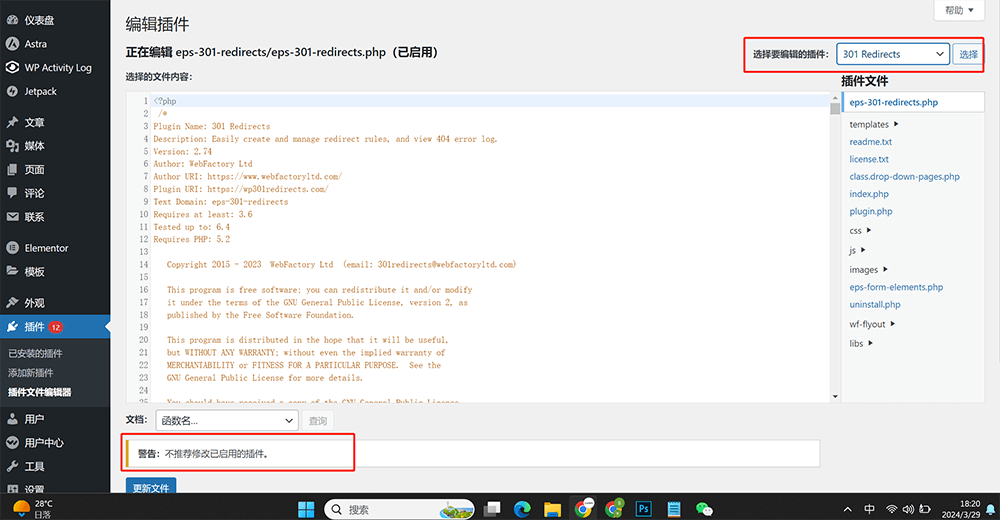The height and width of the screenshot is (520, 1000).
Task: Click the 用户 person icon
Action: tap(12, 419)
